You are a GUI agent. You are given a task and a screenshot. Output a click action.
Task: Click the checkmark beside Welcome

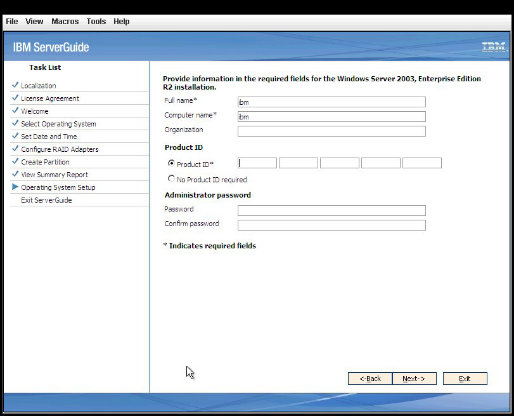[15, 110]
